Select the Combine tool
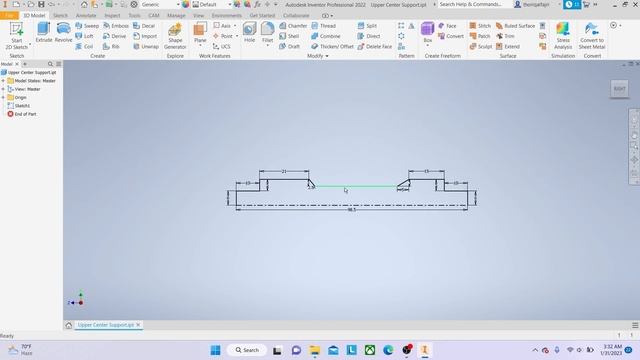 pyautogui.click(x=325, y=36)
